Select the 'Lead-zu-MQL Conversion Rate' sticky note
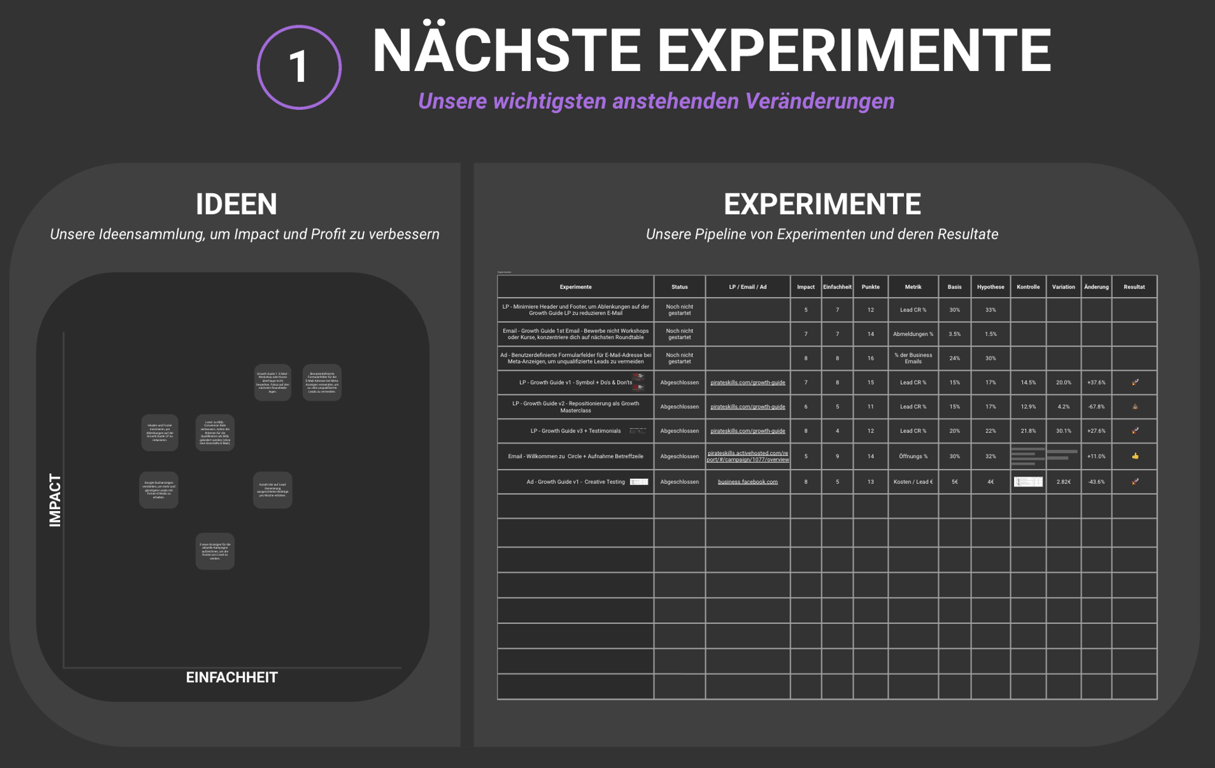This screenshot has width=1215, height=768. 215,432
